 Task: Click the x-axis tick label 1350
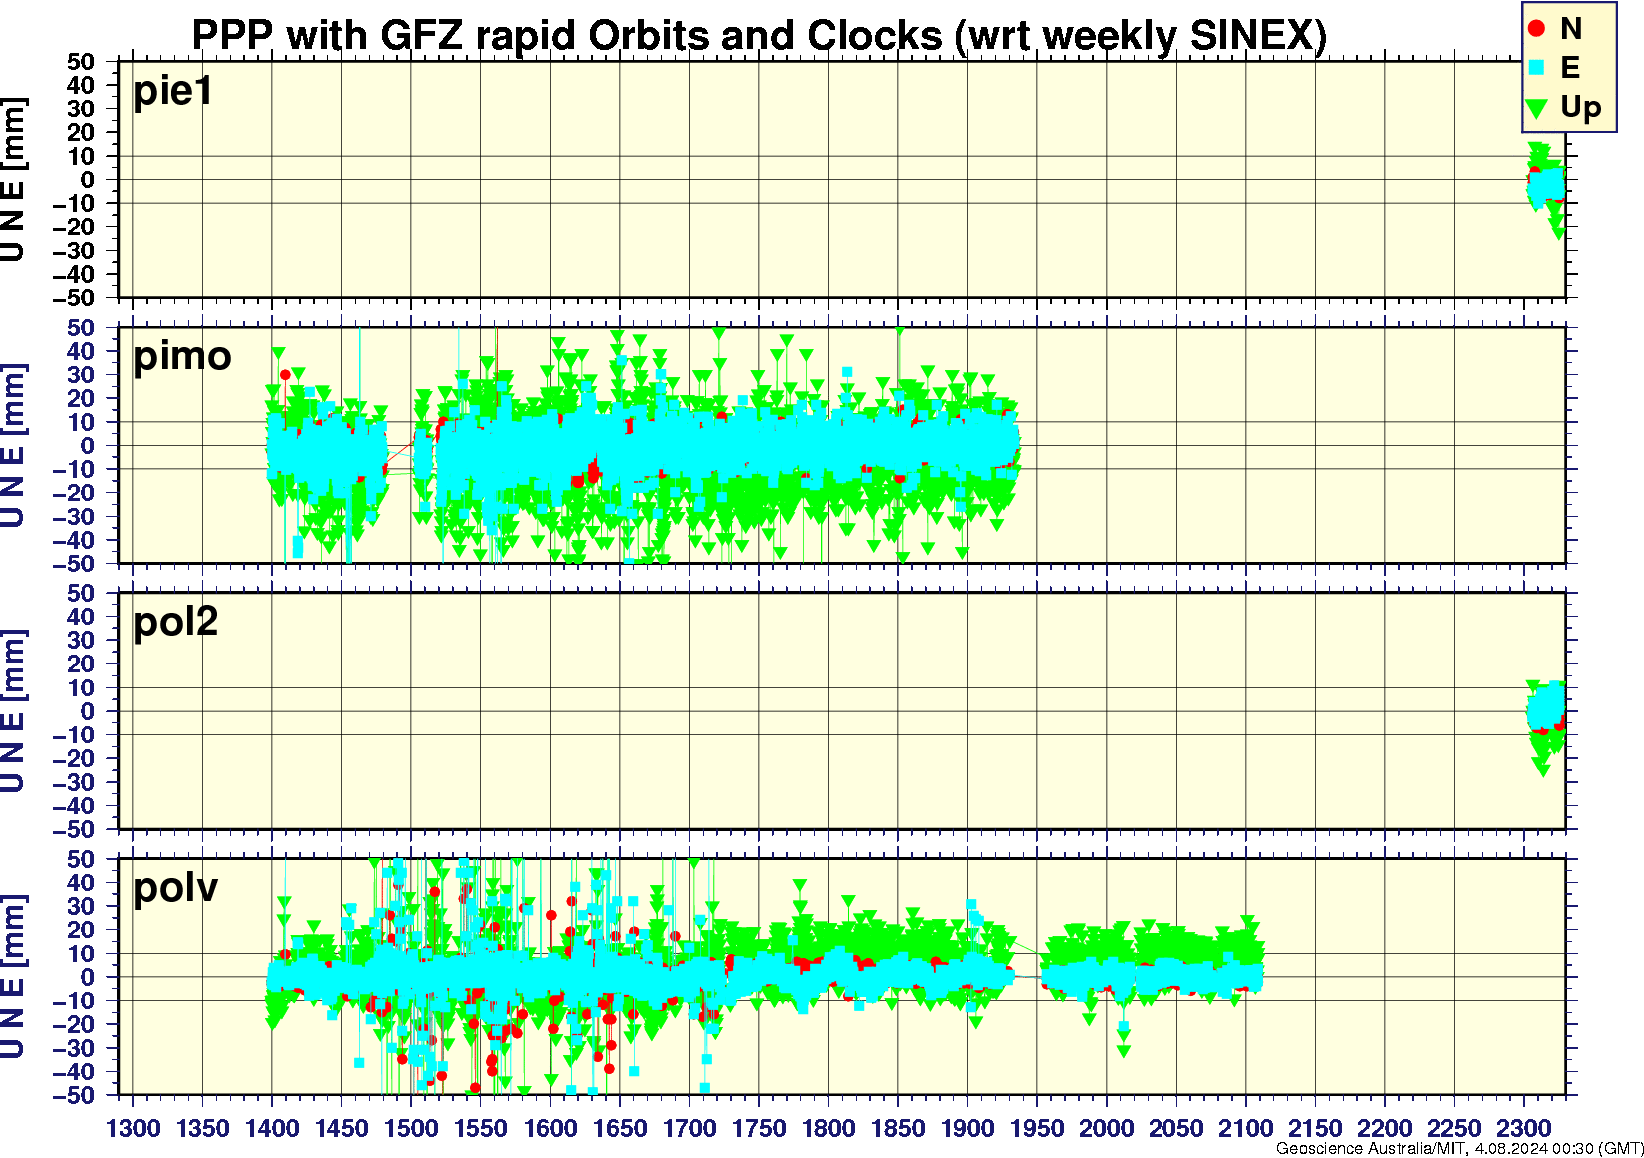point(203,1128)
